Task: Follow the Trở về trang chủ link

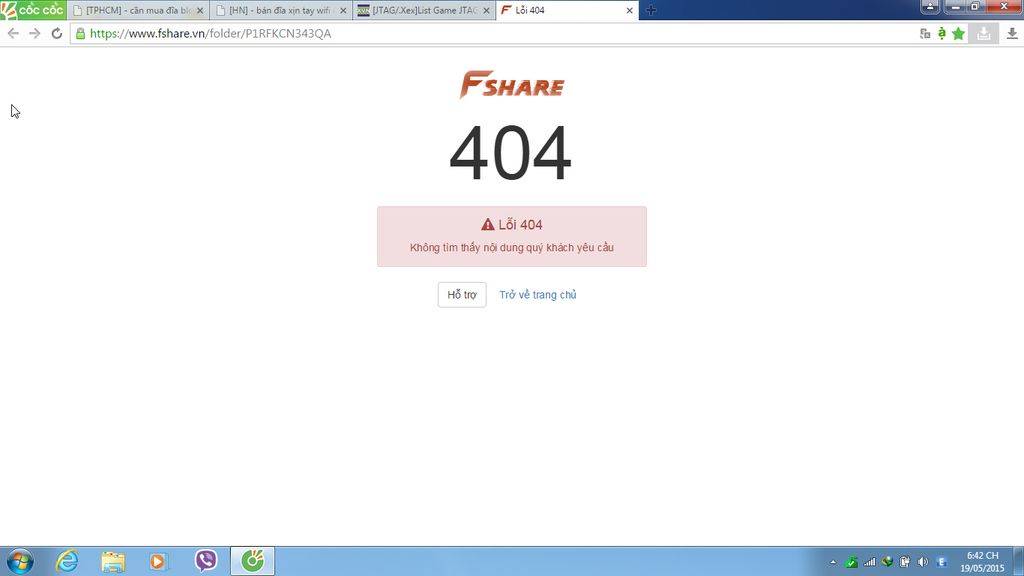Action: (537, 295)
